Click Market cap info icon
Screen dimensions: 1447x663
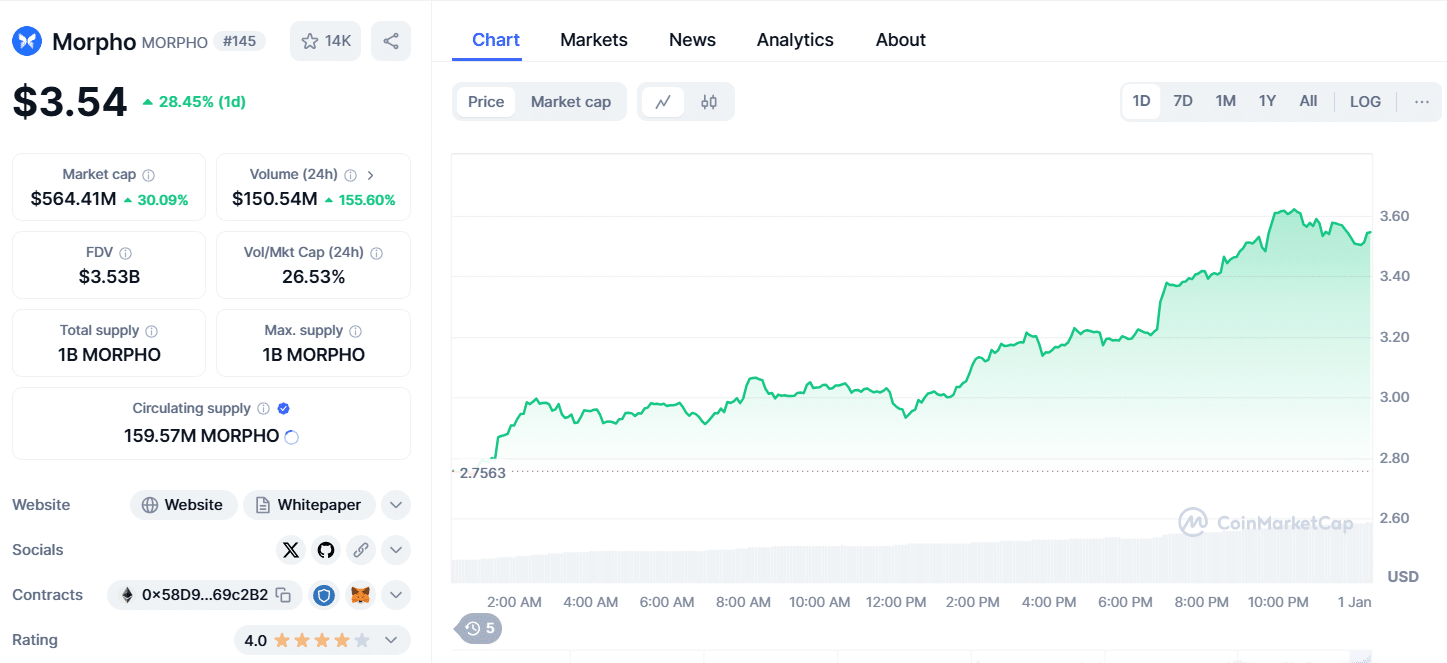(148, 175)
